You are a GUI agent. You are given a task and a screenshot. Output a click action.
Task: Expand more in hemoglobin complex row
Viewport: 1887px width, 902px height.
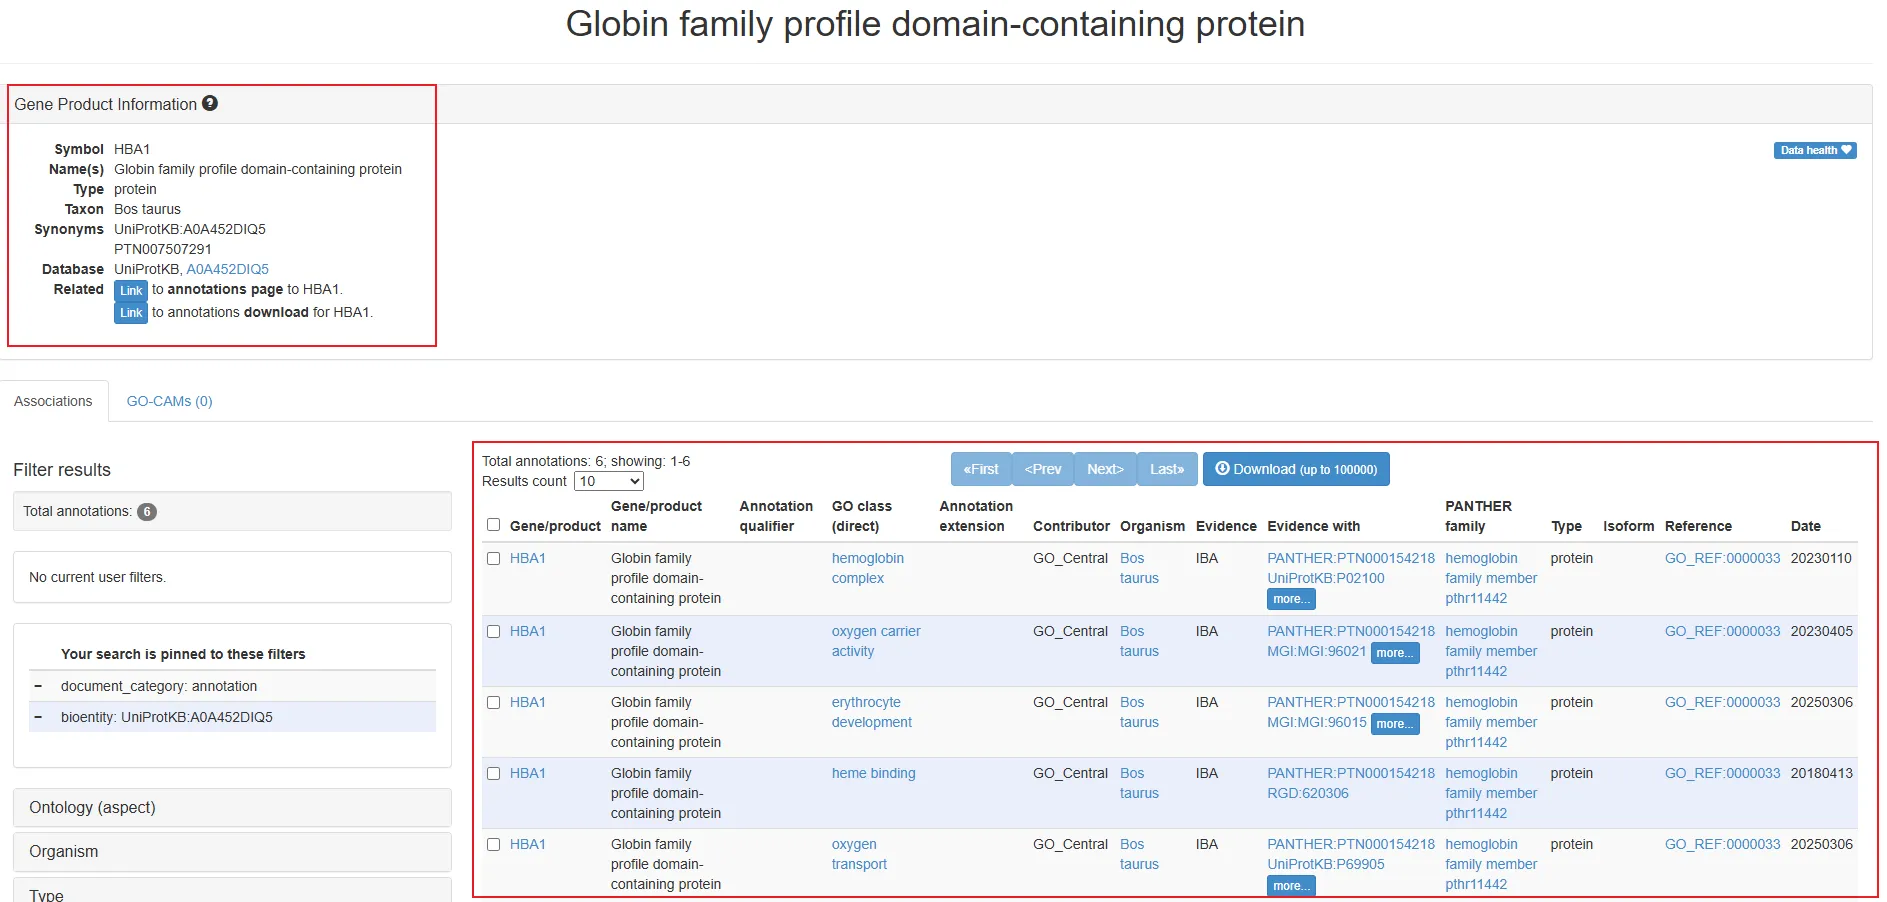[x=1290, y=599]
